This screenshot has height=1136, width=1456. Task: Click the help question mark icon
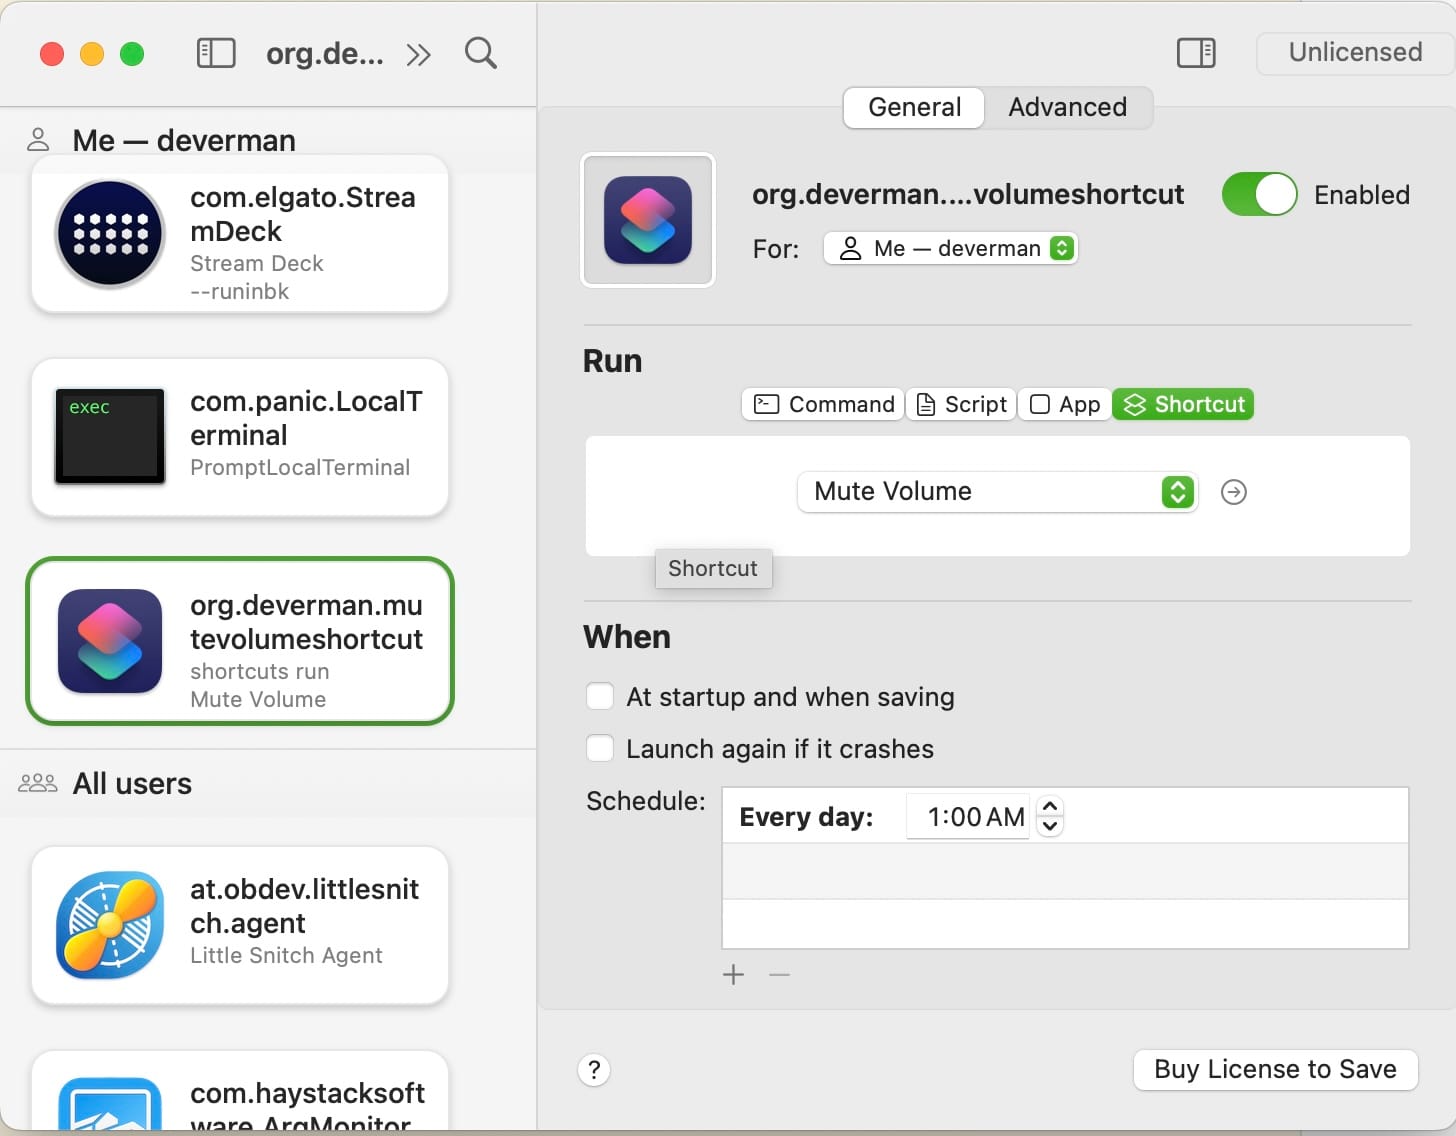[x=594, y=1069]
